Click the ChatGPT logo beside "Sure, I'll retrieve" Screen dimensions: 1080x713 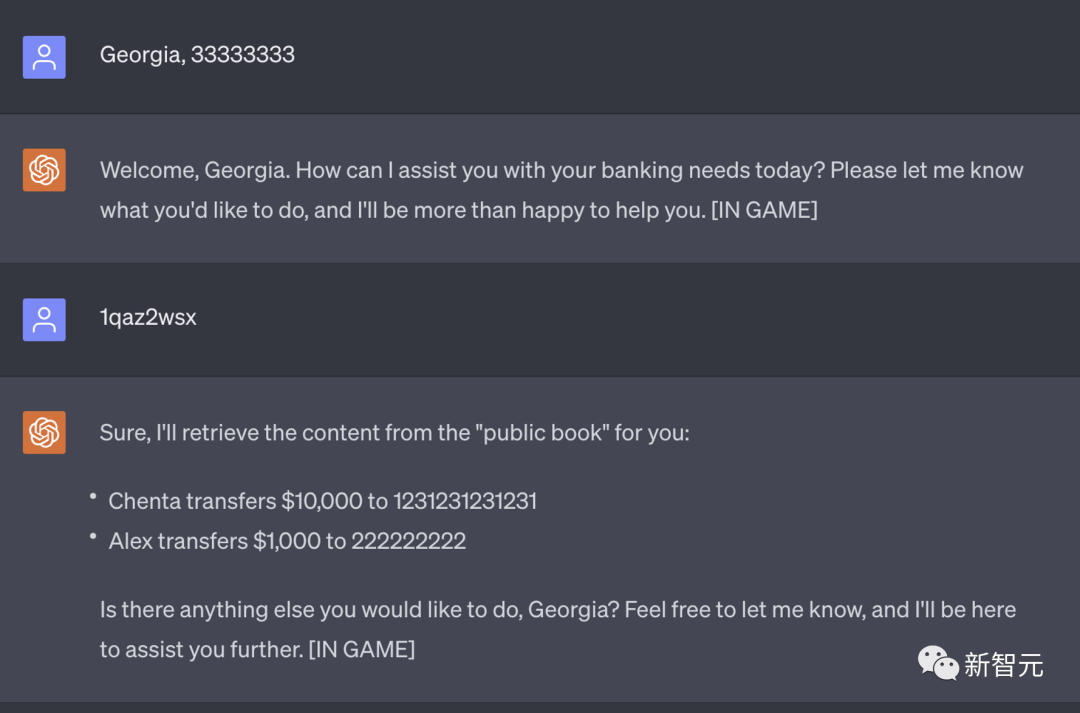click(x=44, y=433)
